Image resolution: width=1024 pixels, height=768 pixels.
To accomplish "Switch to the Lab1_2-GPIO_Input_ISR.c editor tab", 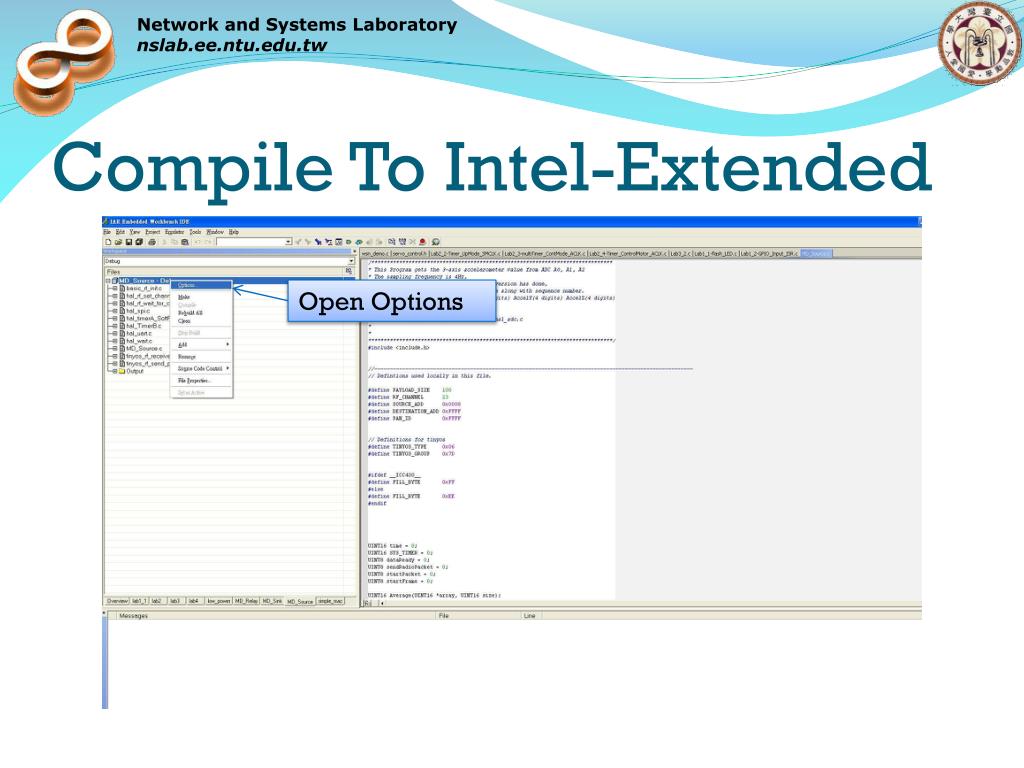I will [x=767, y=253].
